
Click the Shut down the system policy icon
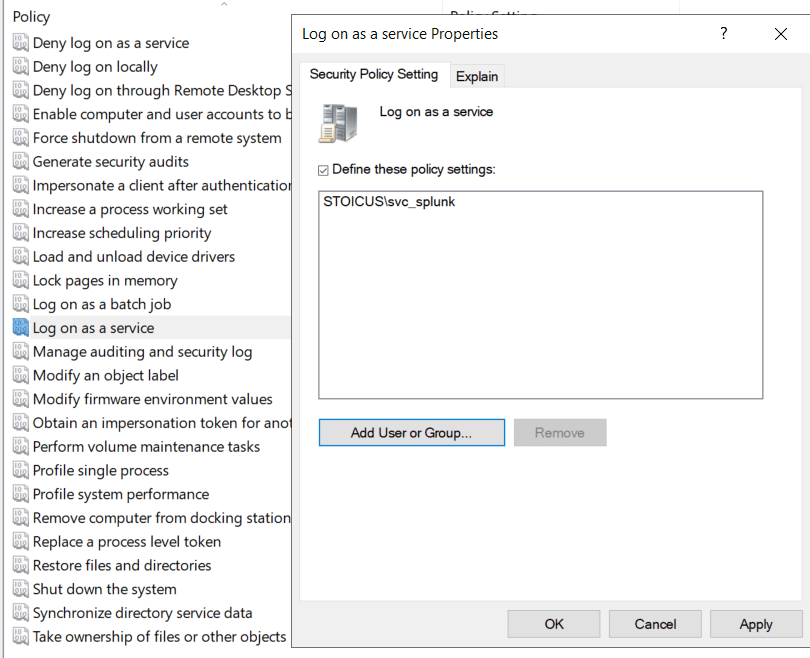point(21,590)
